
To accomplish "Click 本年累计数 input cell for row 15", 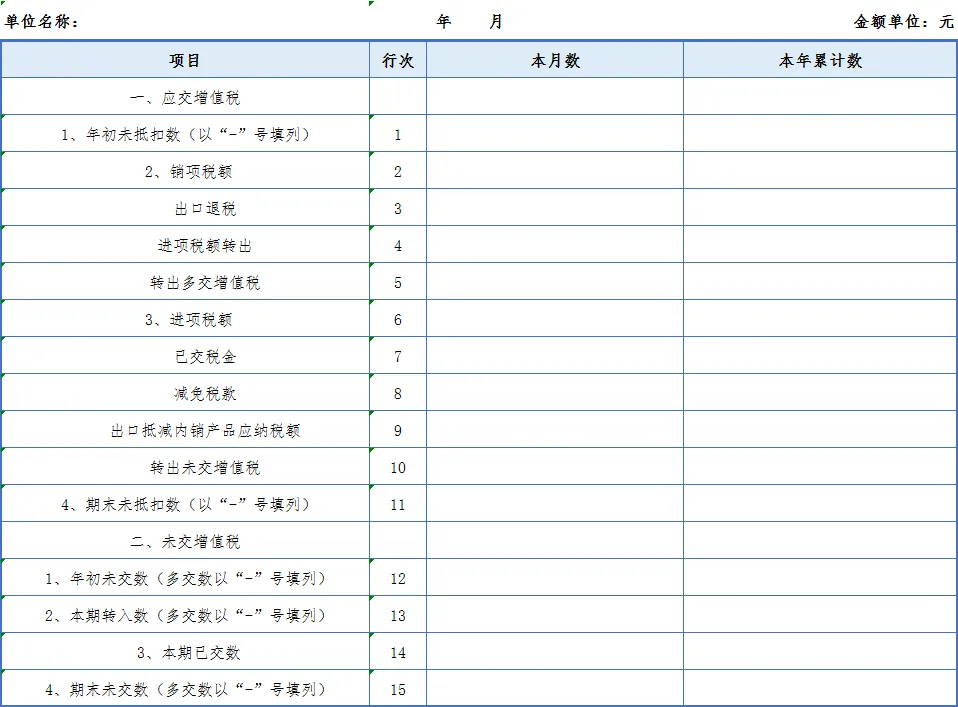I will coord(820,689).
